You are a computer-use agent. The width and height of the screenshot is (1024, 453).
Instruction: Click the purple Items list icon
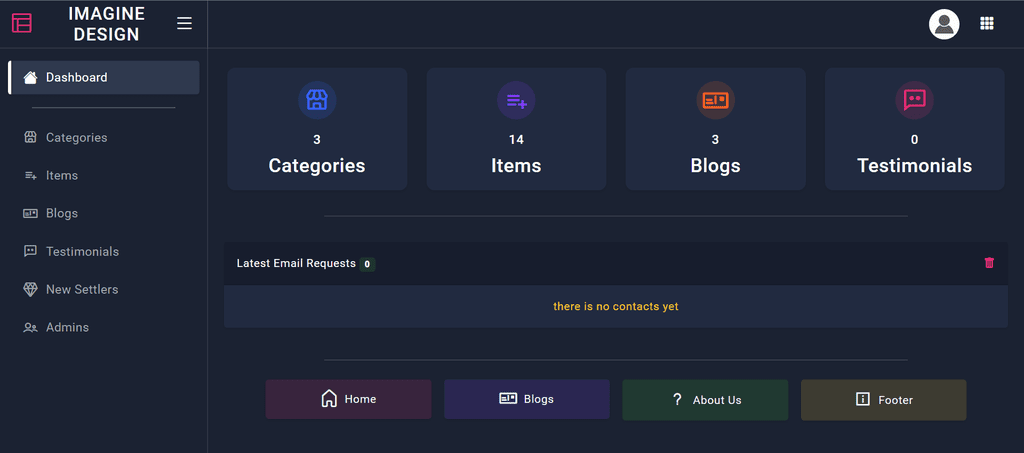[517, 101]
